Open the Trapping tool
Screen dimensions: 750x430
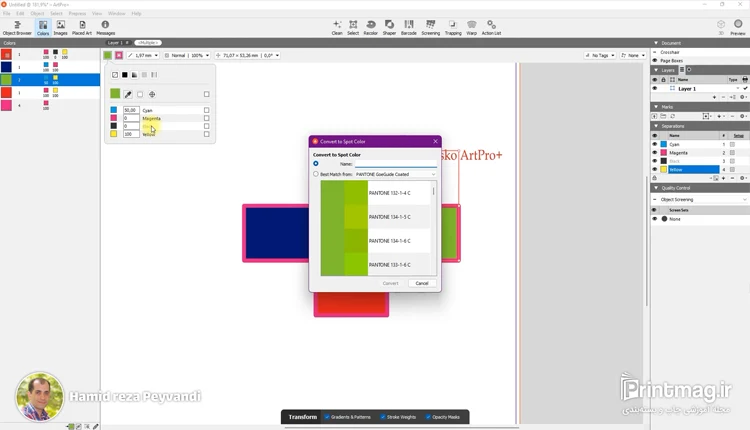[453, 28]
